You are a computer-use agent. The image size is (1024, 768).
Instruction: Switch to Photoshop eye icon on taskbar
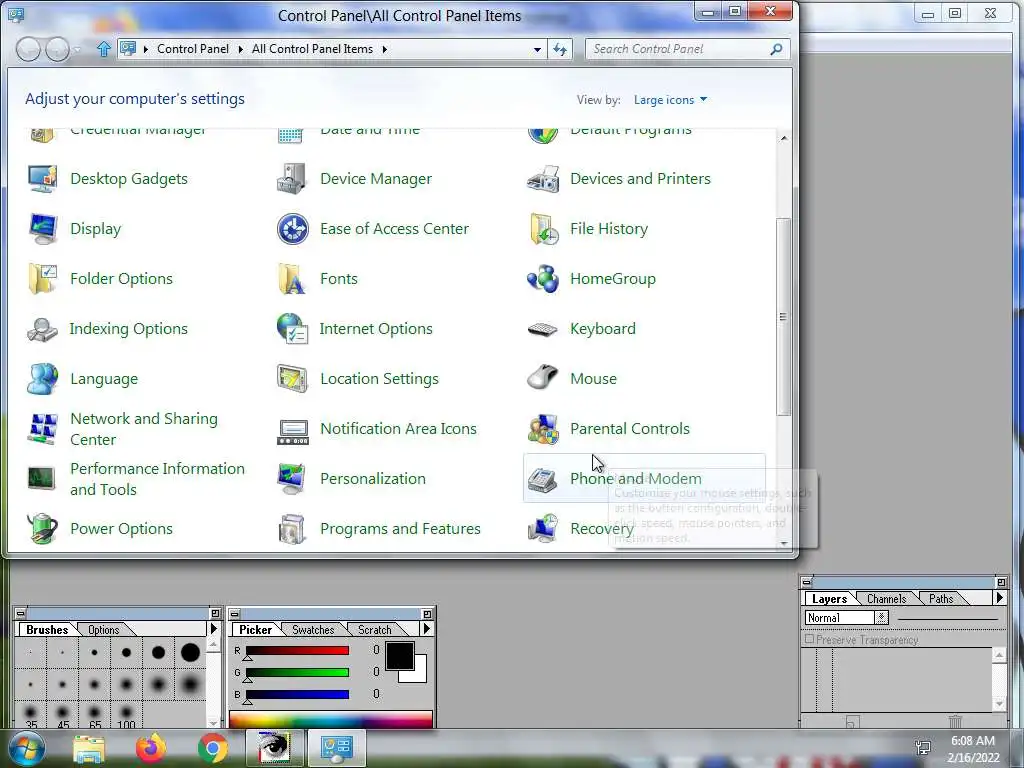[x=274, y=748]
